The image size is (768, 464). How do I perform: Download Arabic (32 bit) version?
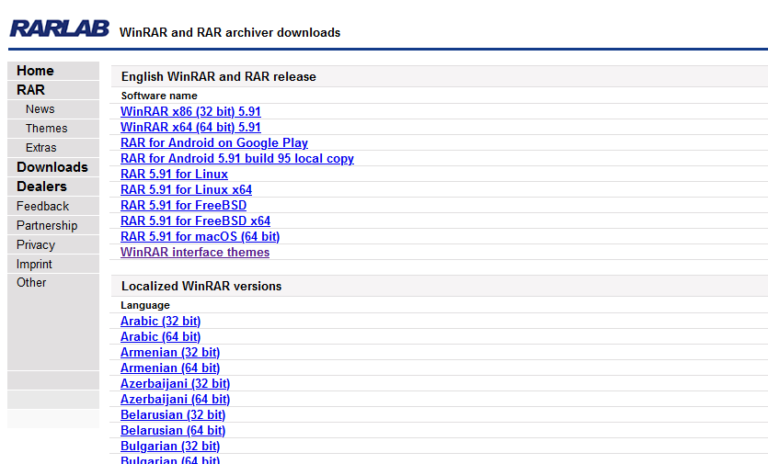pyautogui.click(x=161, y=321)
